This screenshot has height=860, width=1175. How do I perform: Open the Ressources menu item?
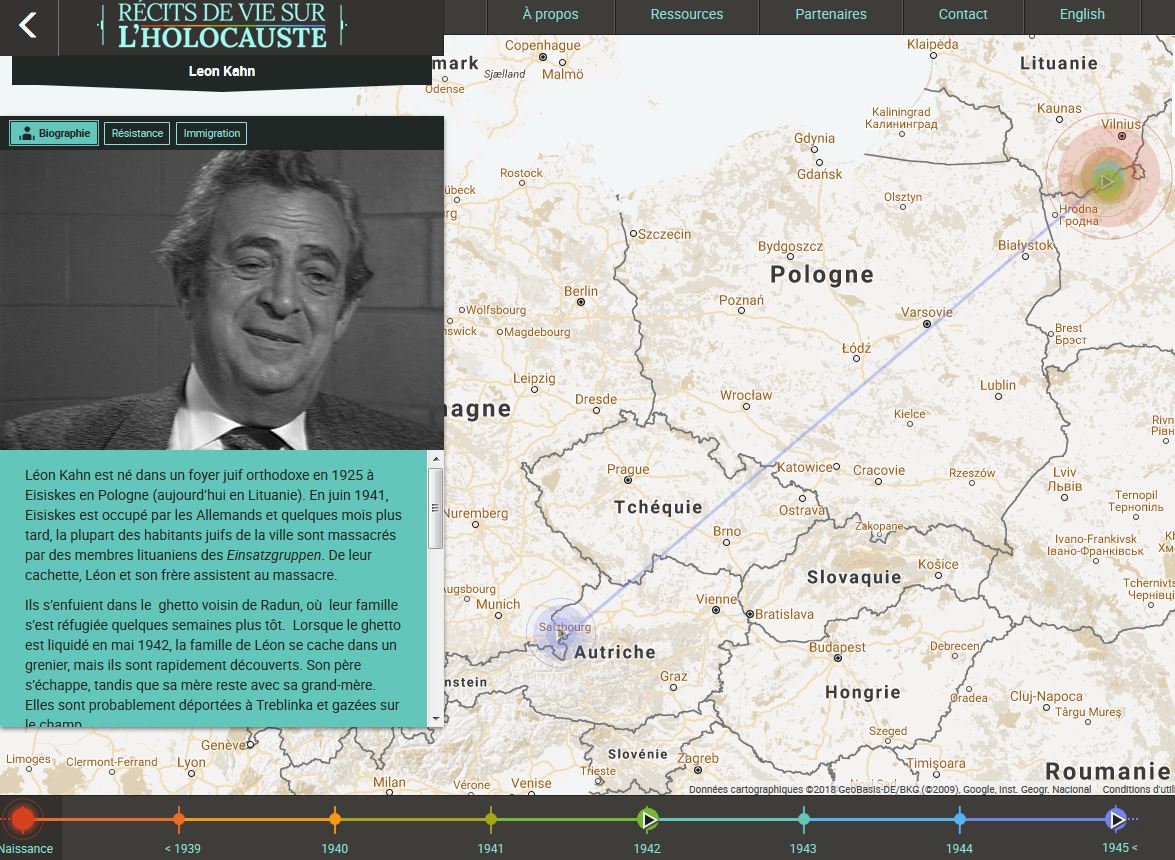(x=686, y=14)
